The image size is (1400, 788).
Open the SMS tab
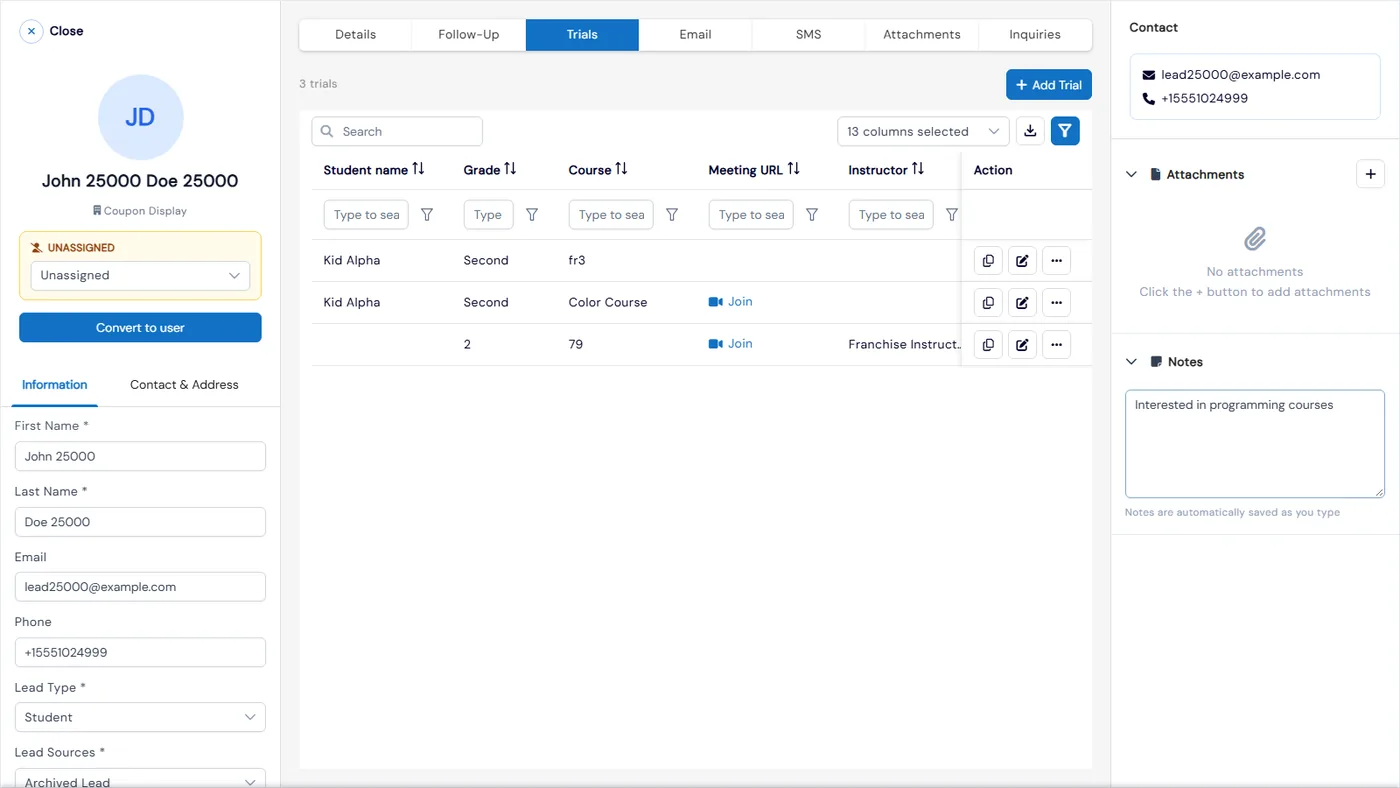(x=808, y=34)
